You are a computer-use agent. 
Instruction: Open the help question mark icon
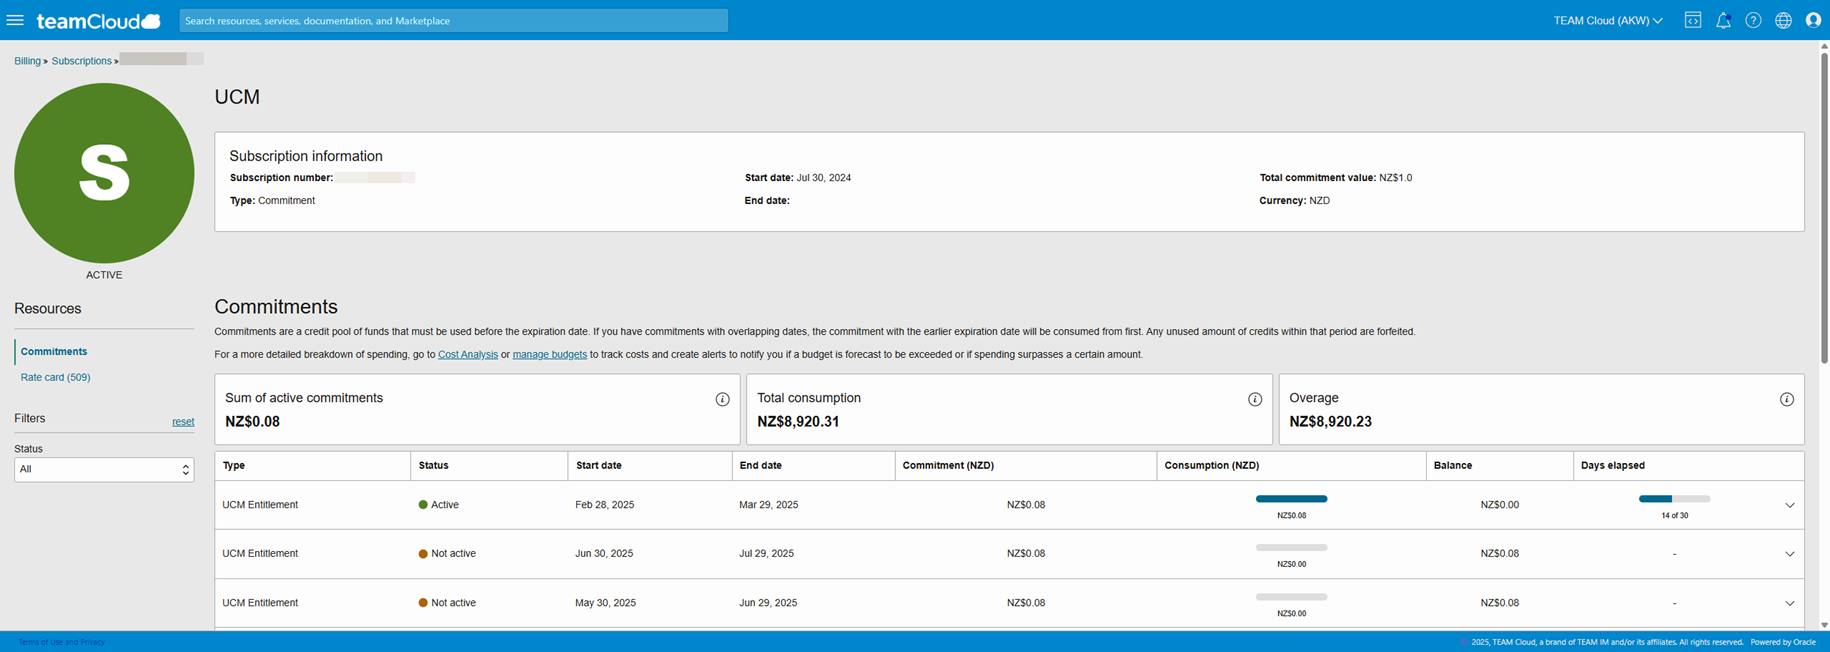tap(1753, 20)
